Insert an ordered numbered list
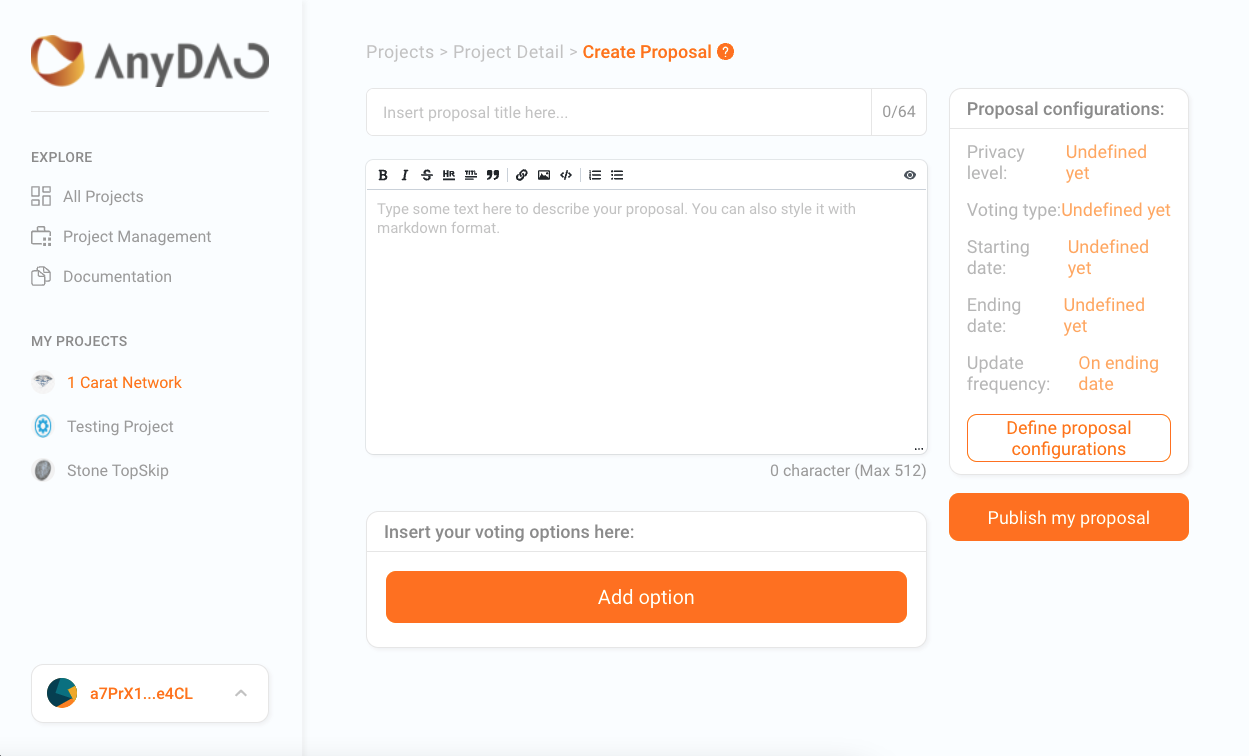The image size is (1249, 756). 595,175
